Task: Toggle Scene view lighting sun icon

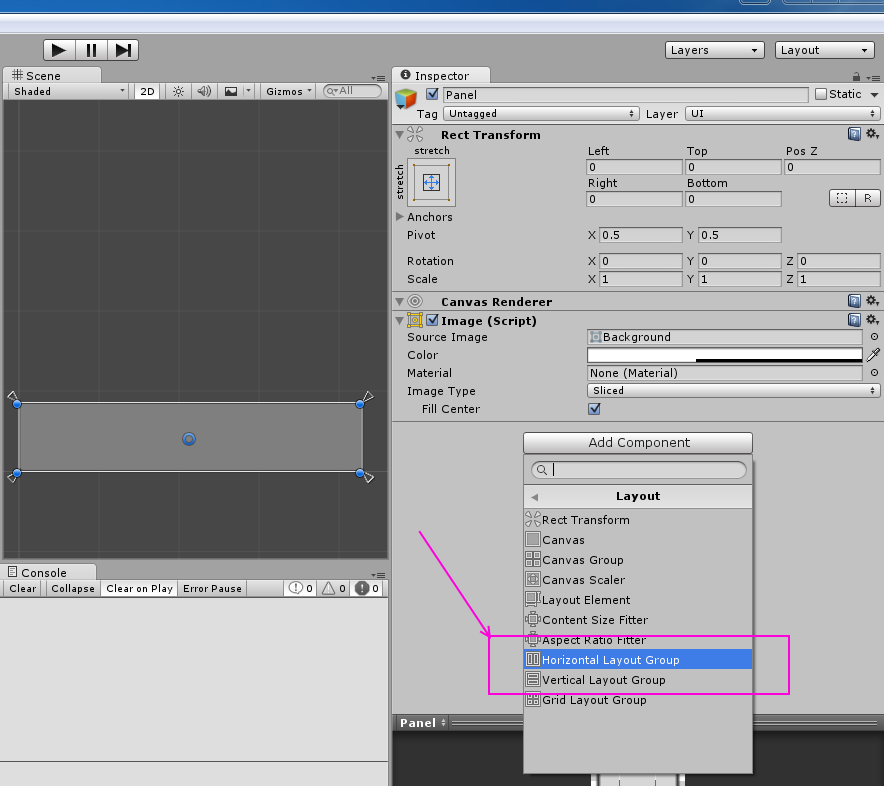Action: click(x=178, y=91)
